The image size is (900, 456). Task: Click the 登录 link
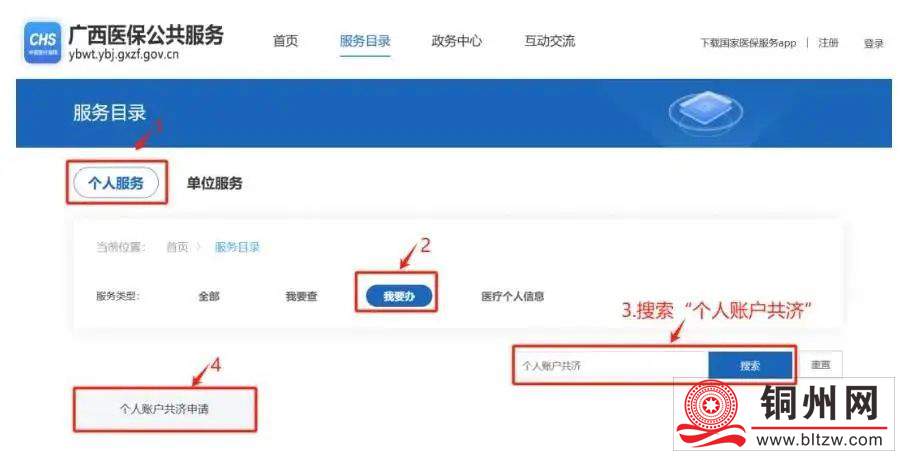874,44
